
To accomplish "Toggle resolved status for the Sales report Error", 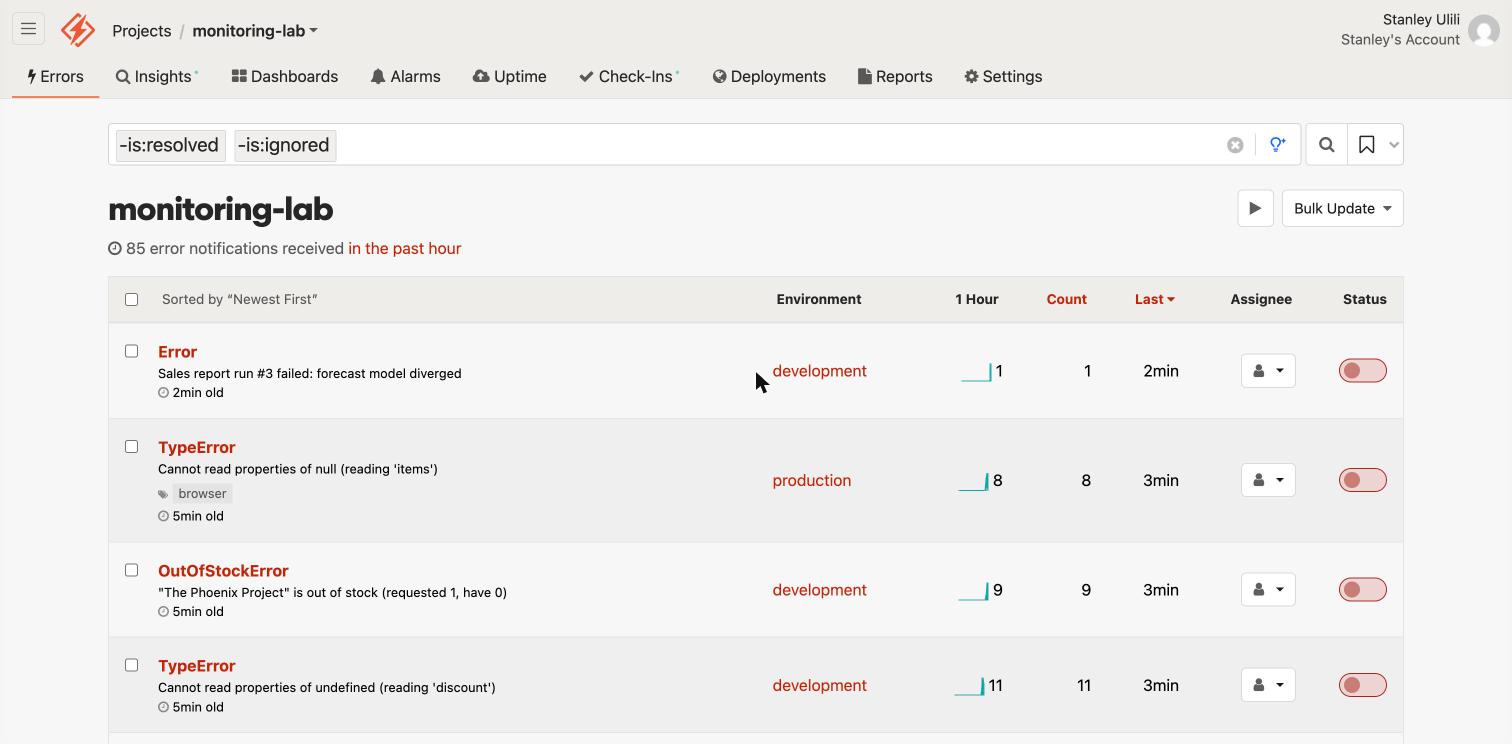I will pos(1363,371).
